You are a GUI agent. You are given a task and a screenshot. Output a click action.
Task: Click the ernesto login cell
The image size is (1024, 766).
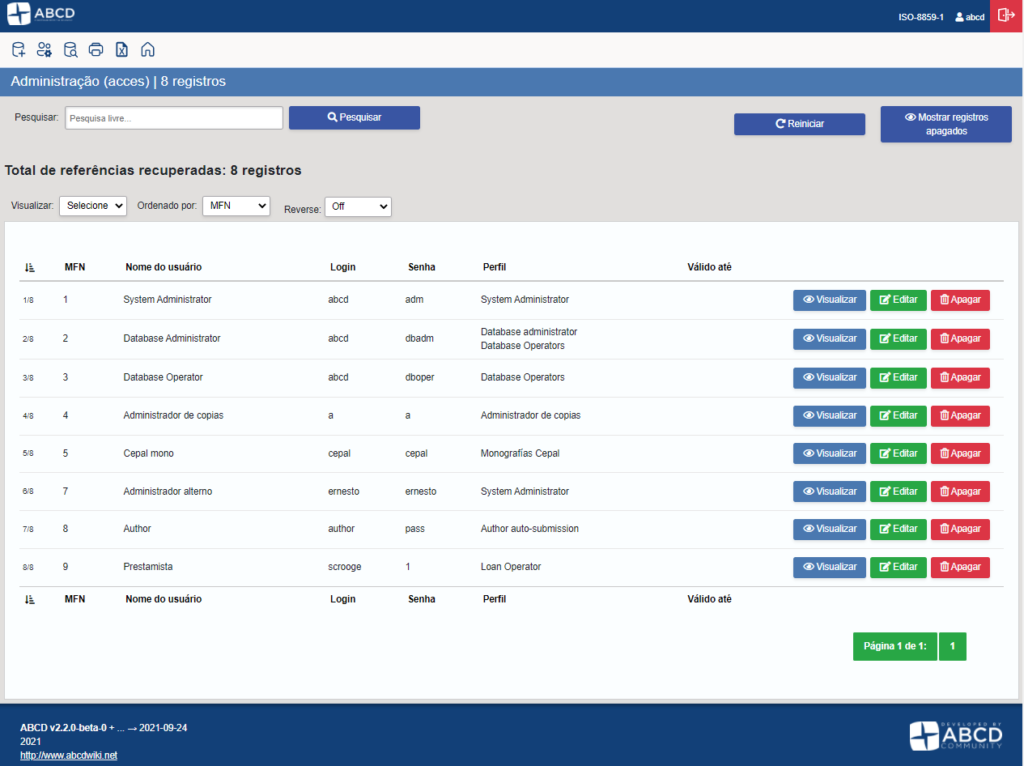pos(344,491)
